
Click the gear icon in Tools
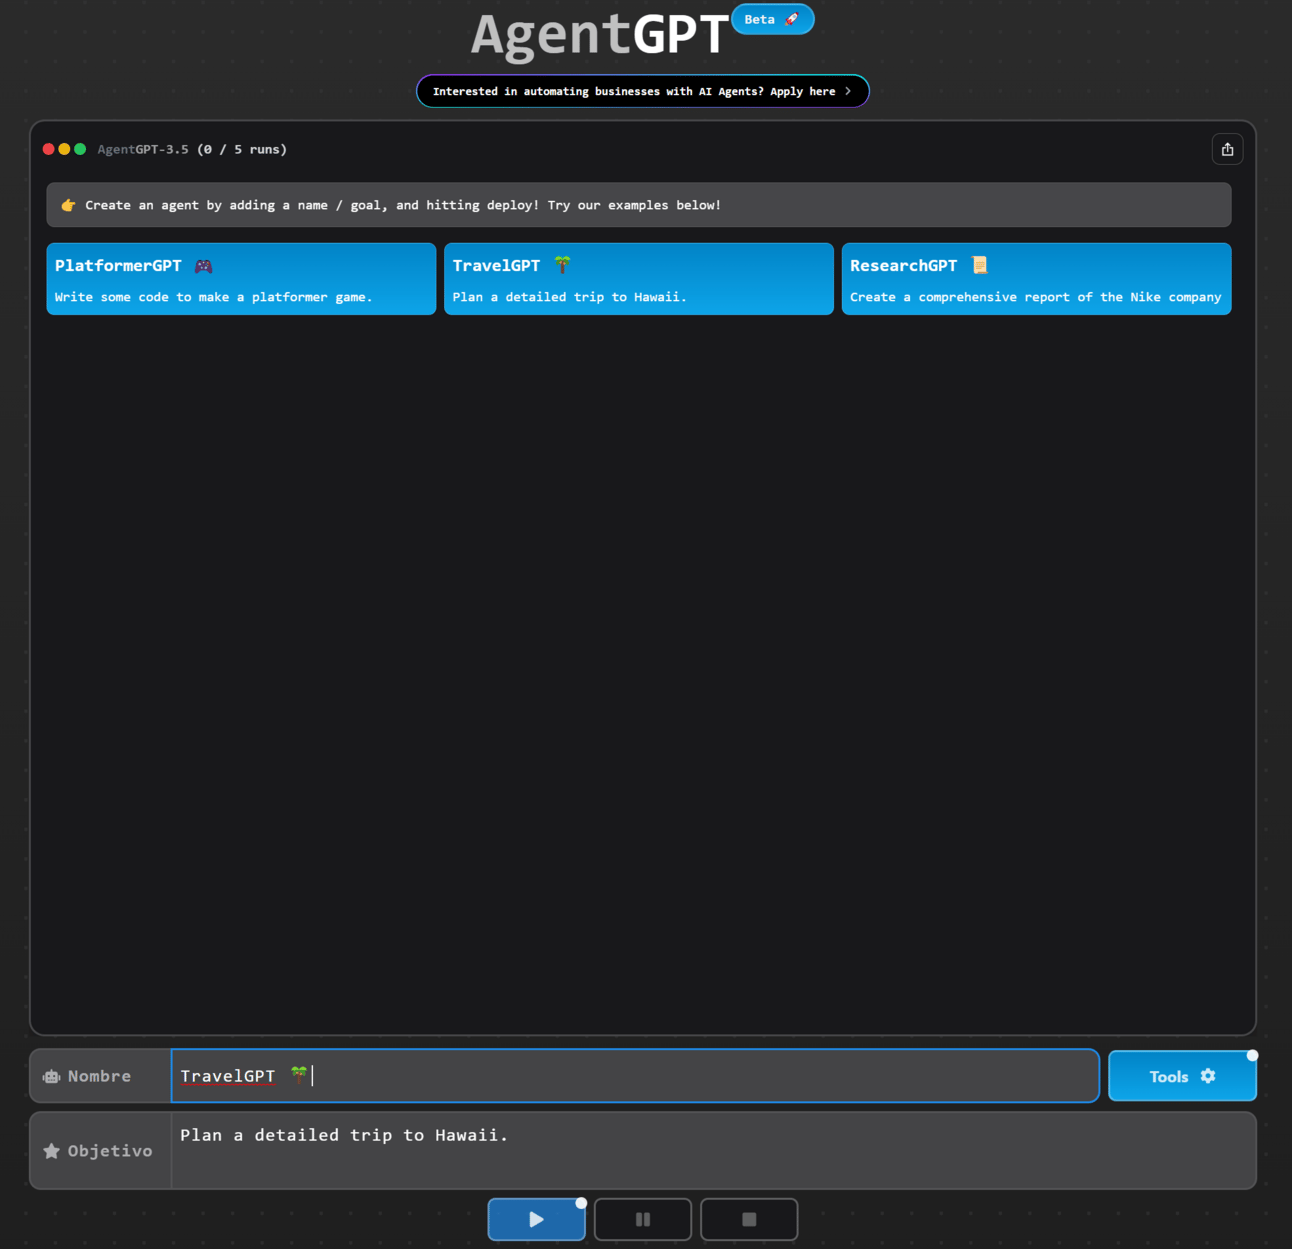(x=1208, y=1076)
